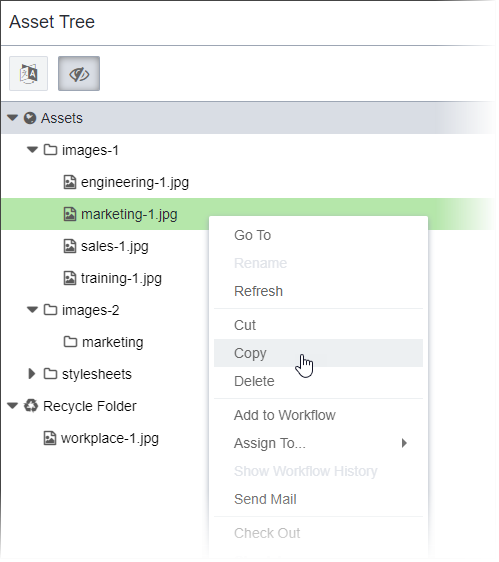Click image icon of marketing-1.jpg
The width and height of the screenshot is (499, 562).
point(70,214)
